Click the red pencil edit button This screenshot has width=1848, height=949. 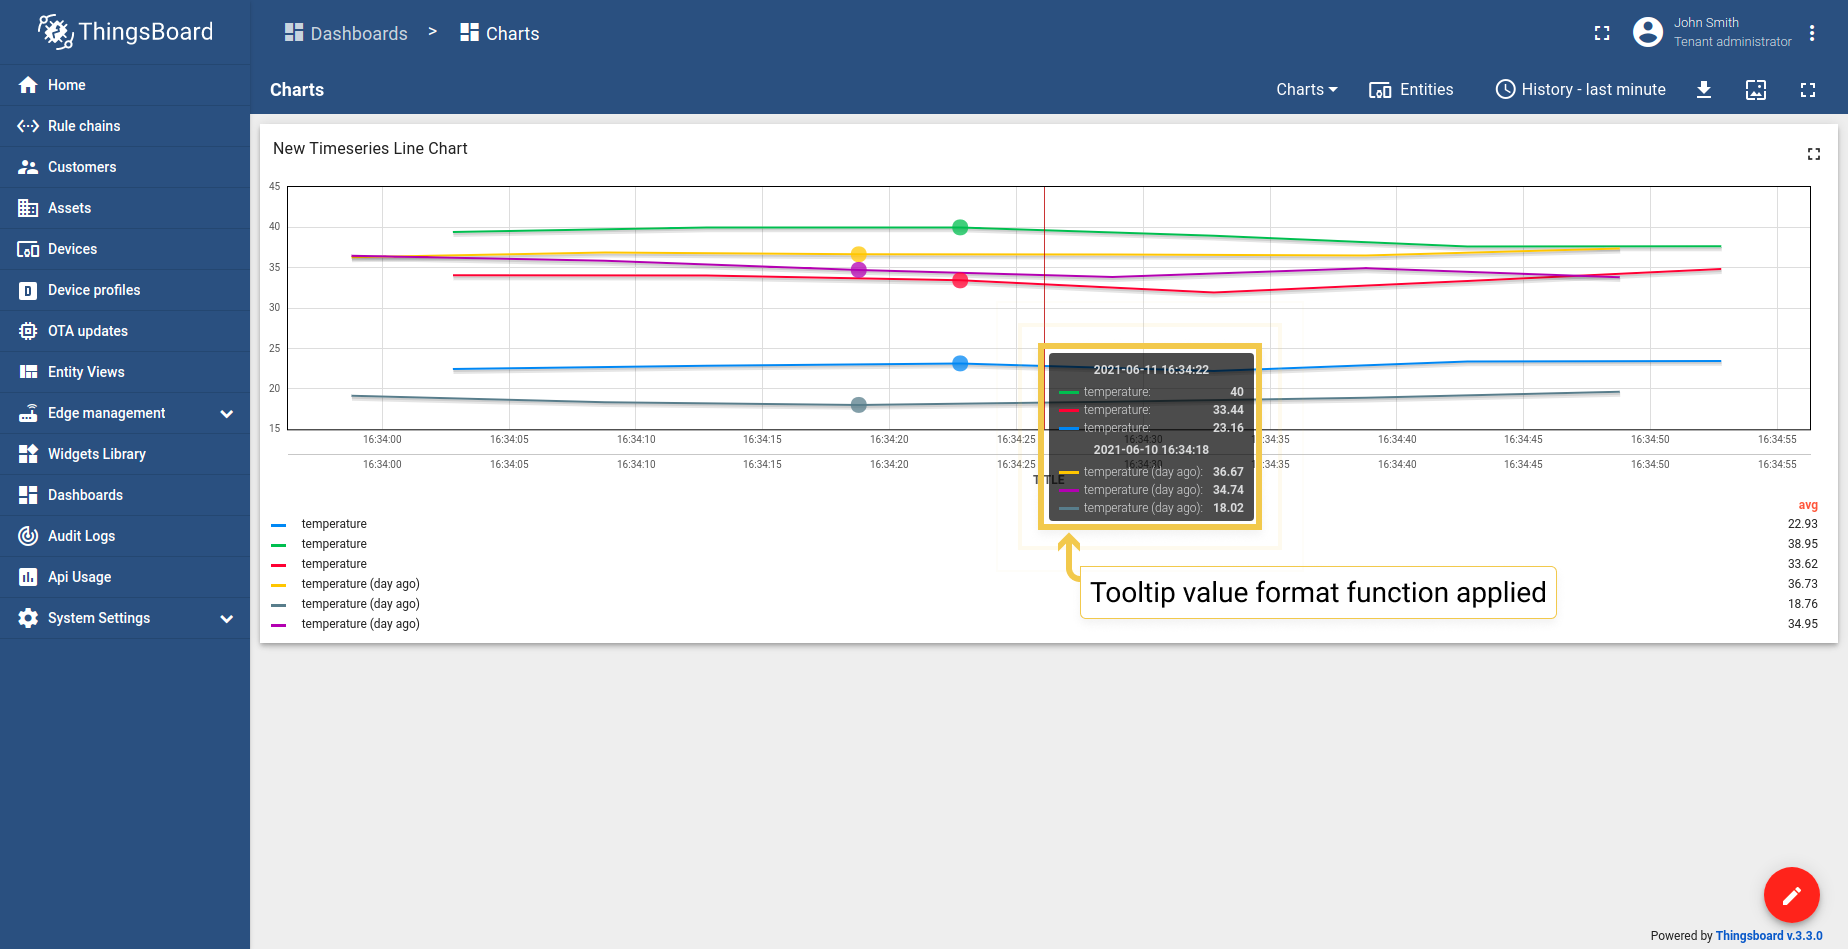click(1791, 895)
